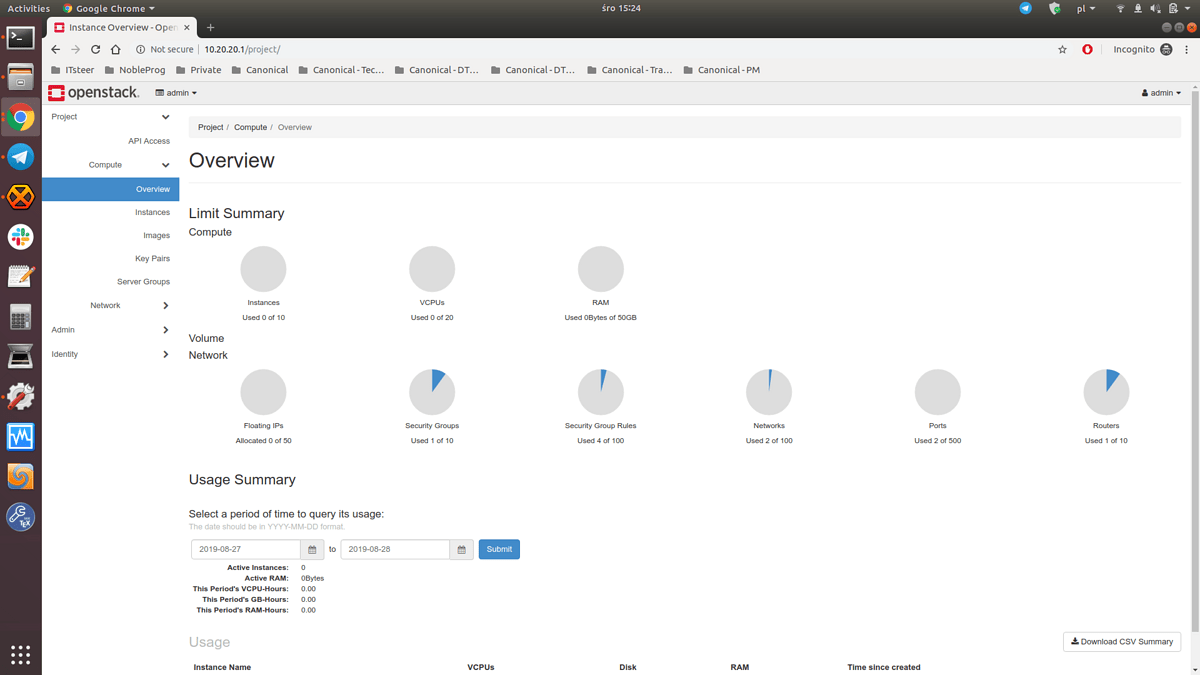Click the bookmark star in the address bar
This screenshot has width=1200, height=675.
(x=1062, y=48)
